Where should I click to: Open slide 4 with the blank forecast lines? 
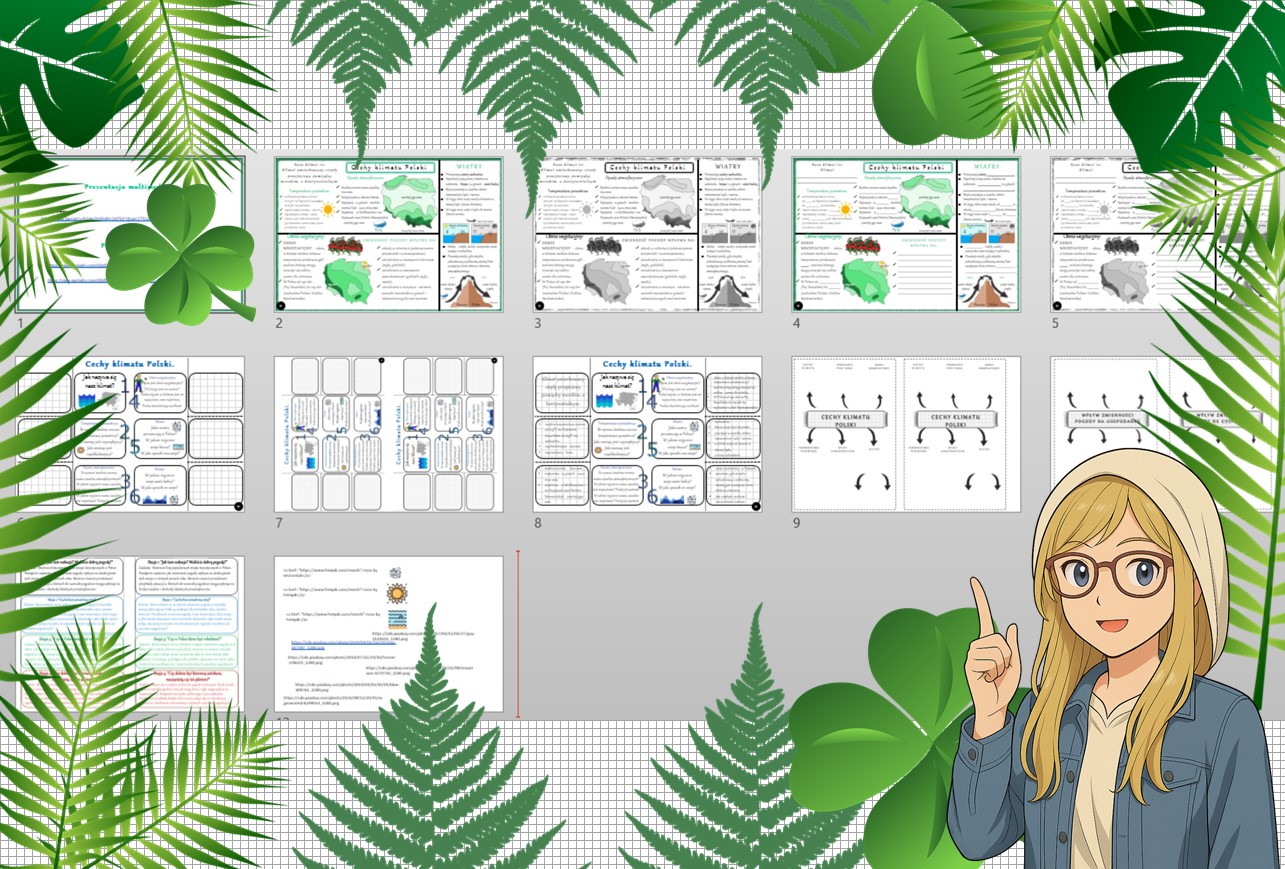[905, 234]
